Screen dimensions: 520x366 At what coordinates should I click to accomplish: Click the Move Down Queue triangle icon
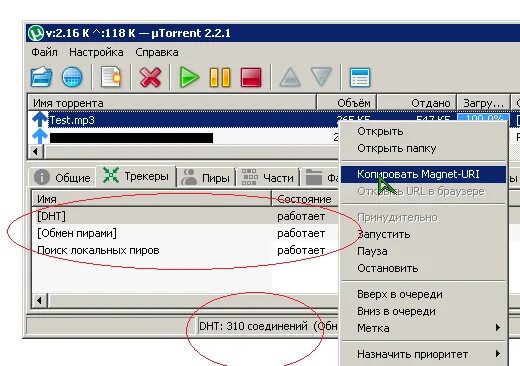(321, 77)
